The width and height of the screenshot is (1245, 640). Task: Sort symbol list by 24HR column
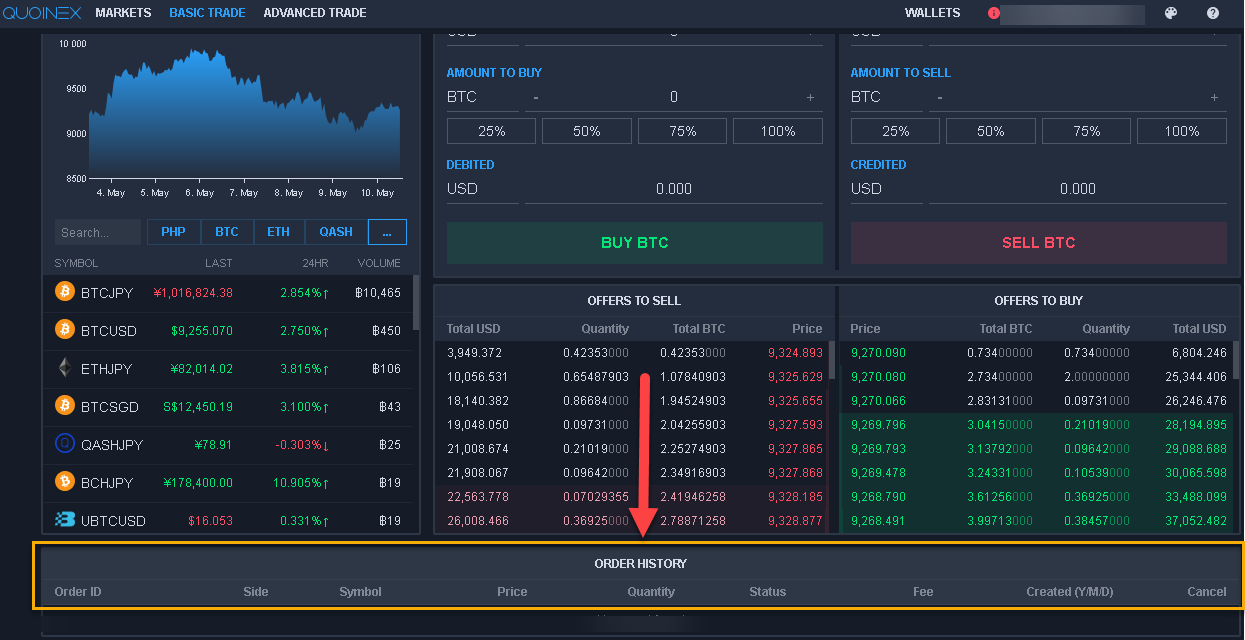point(315,263)
